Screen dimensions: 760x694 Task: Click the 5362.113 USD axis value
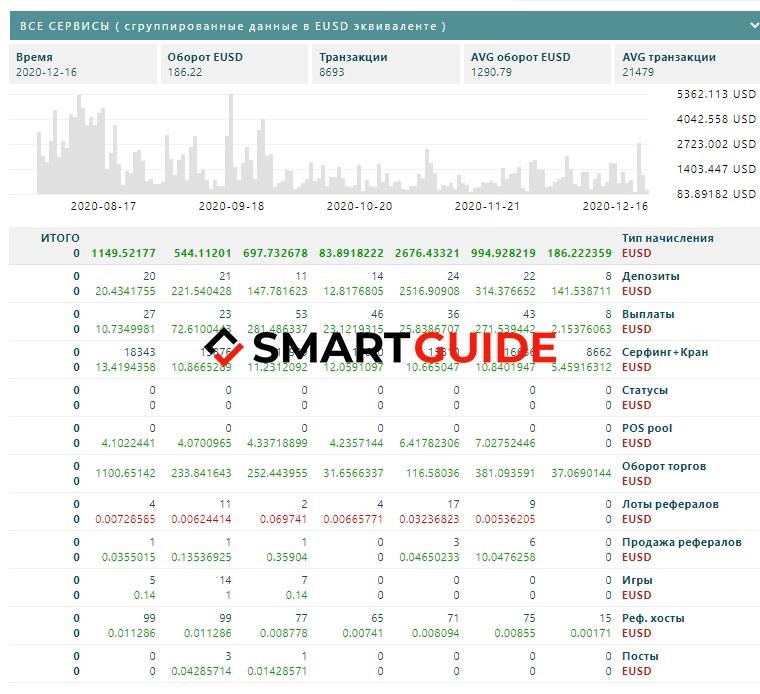[x=716, y=94]
